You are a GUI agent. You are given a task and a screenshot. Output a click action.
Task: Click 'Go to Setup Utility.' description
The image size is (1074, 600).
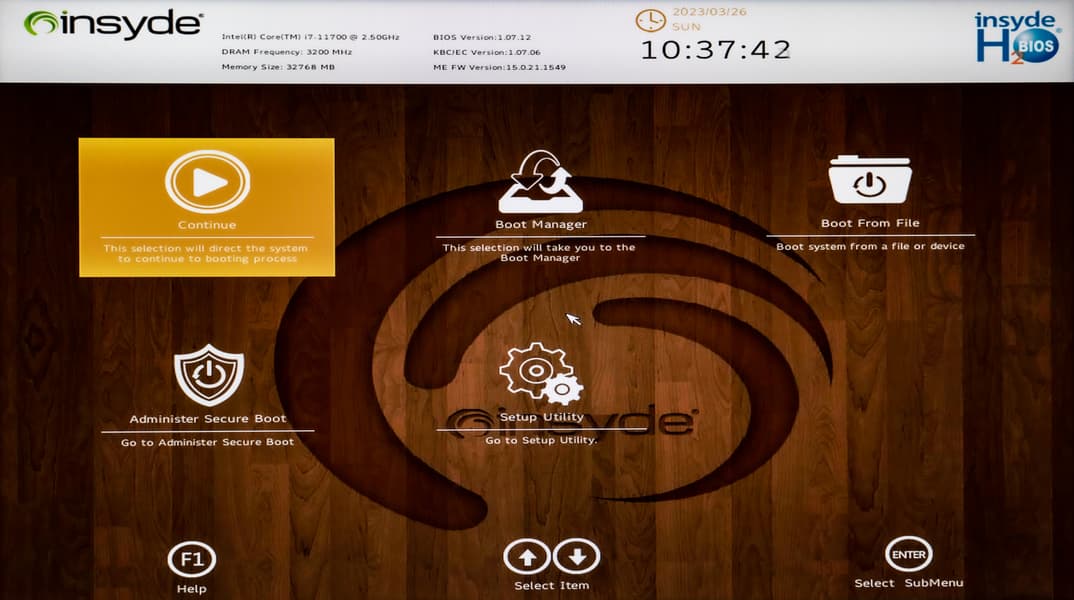click(x=542, y=440)
